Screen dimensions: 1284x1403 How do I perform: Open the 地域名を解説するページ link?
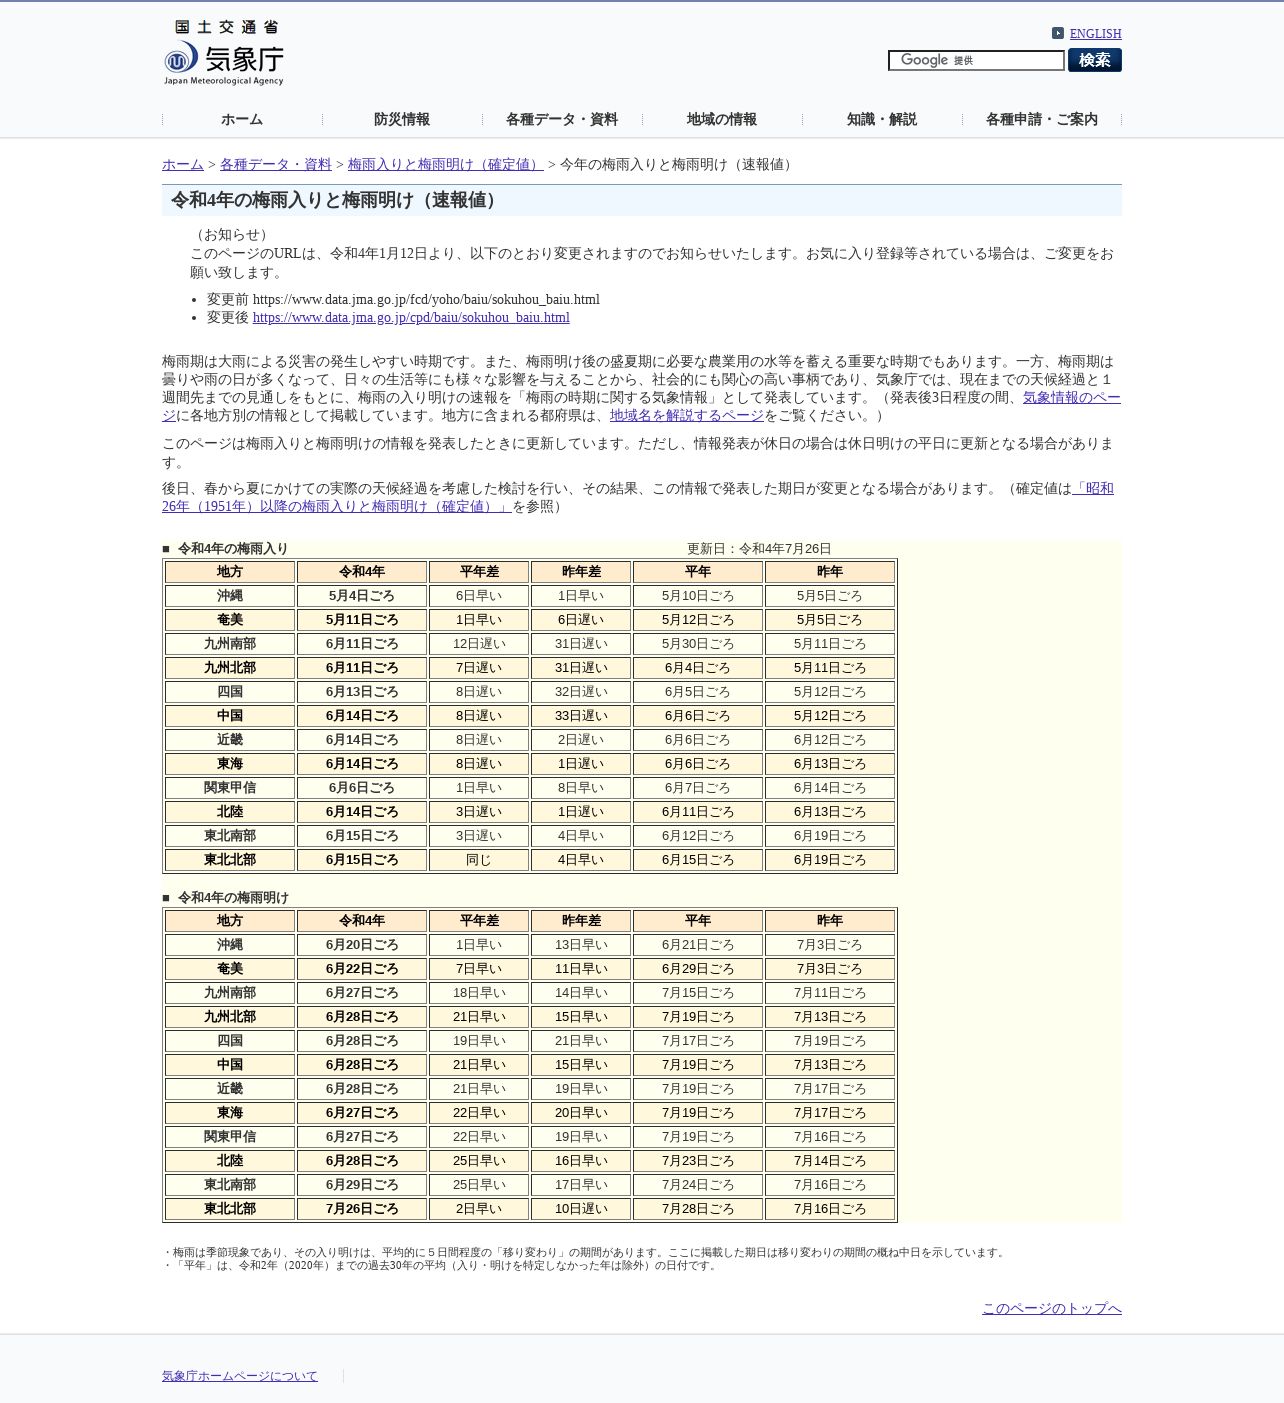[x=687, y=415]
